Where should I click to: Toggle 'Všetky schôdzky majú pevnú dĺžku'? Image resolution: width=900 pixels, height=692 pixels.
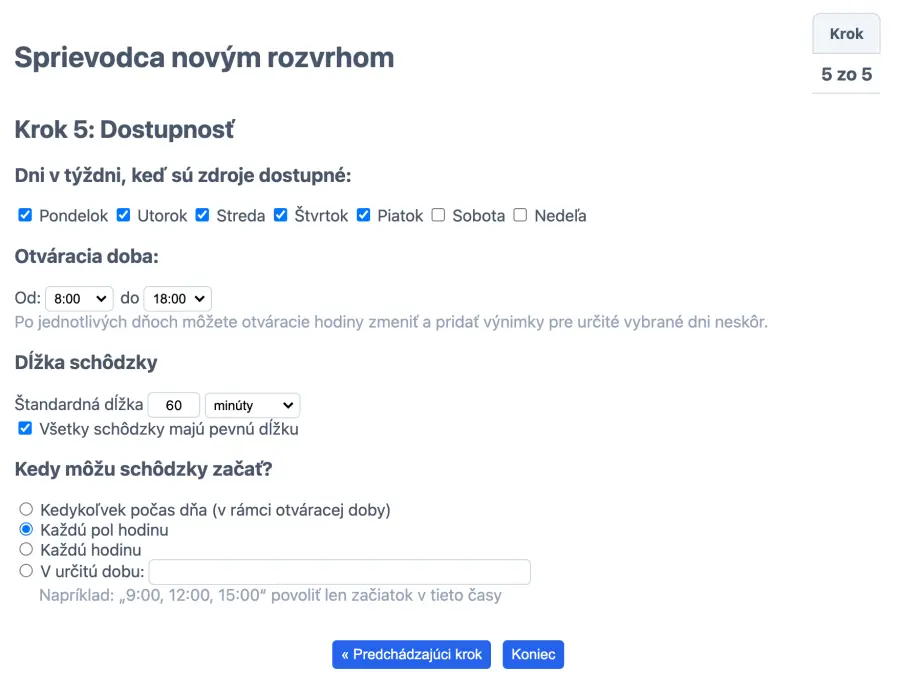pyautogui.click(x=26, y=429)
